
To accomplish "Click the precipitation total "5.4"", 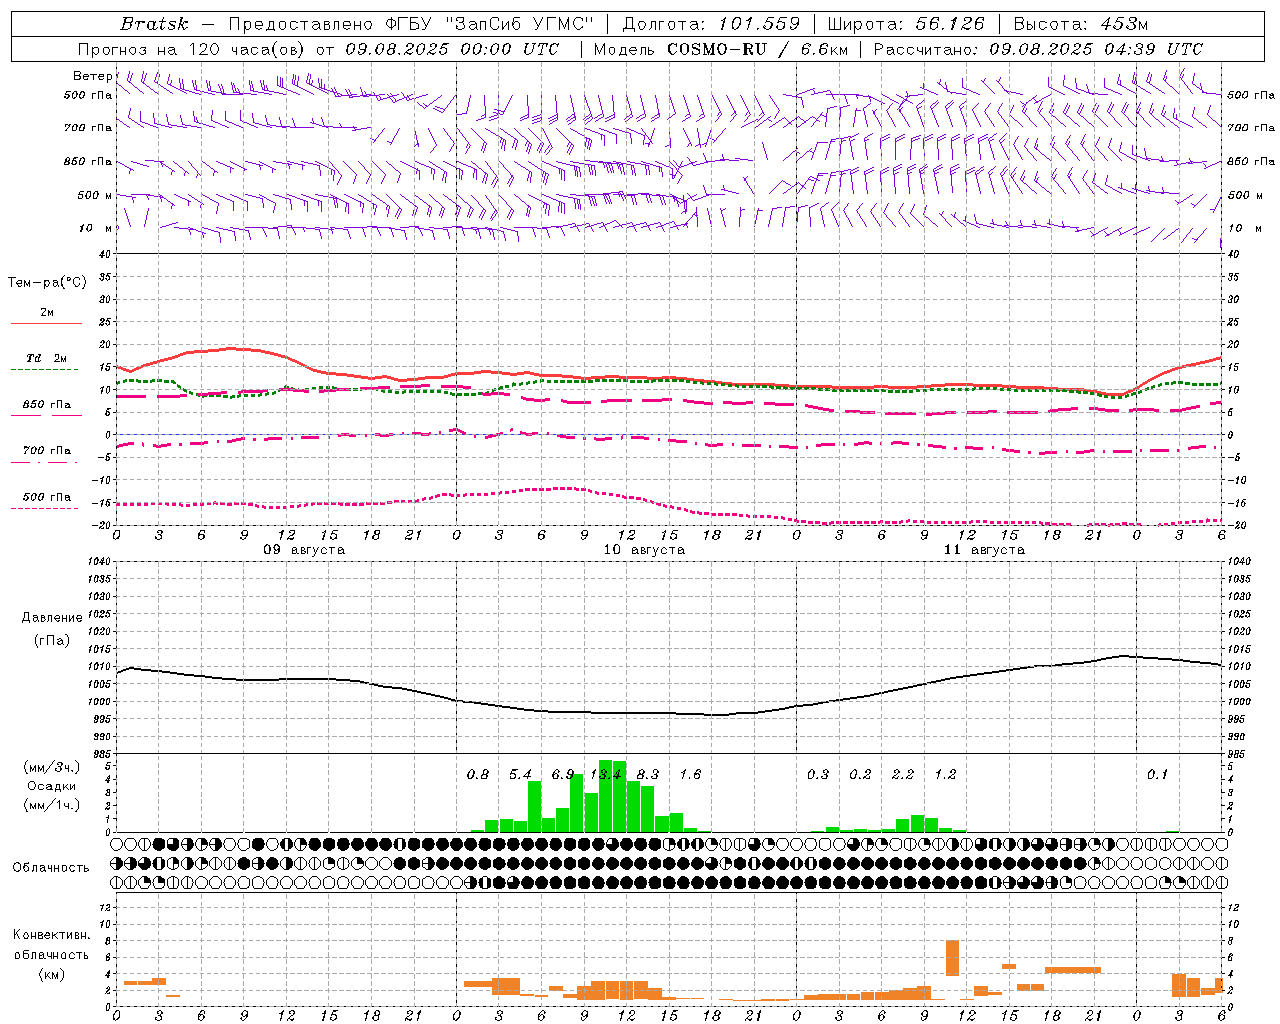I will (x=520, y=774).
